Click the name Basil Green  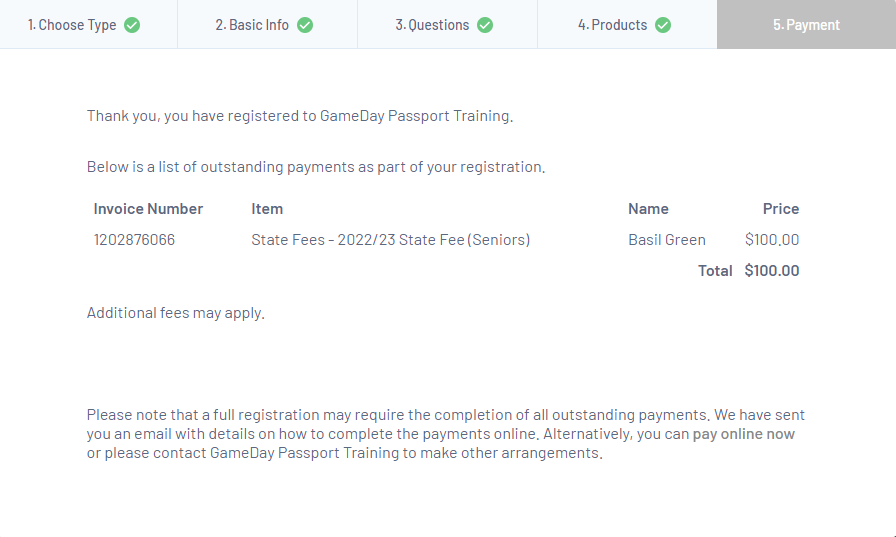point(667,240)
